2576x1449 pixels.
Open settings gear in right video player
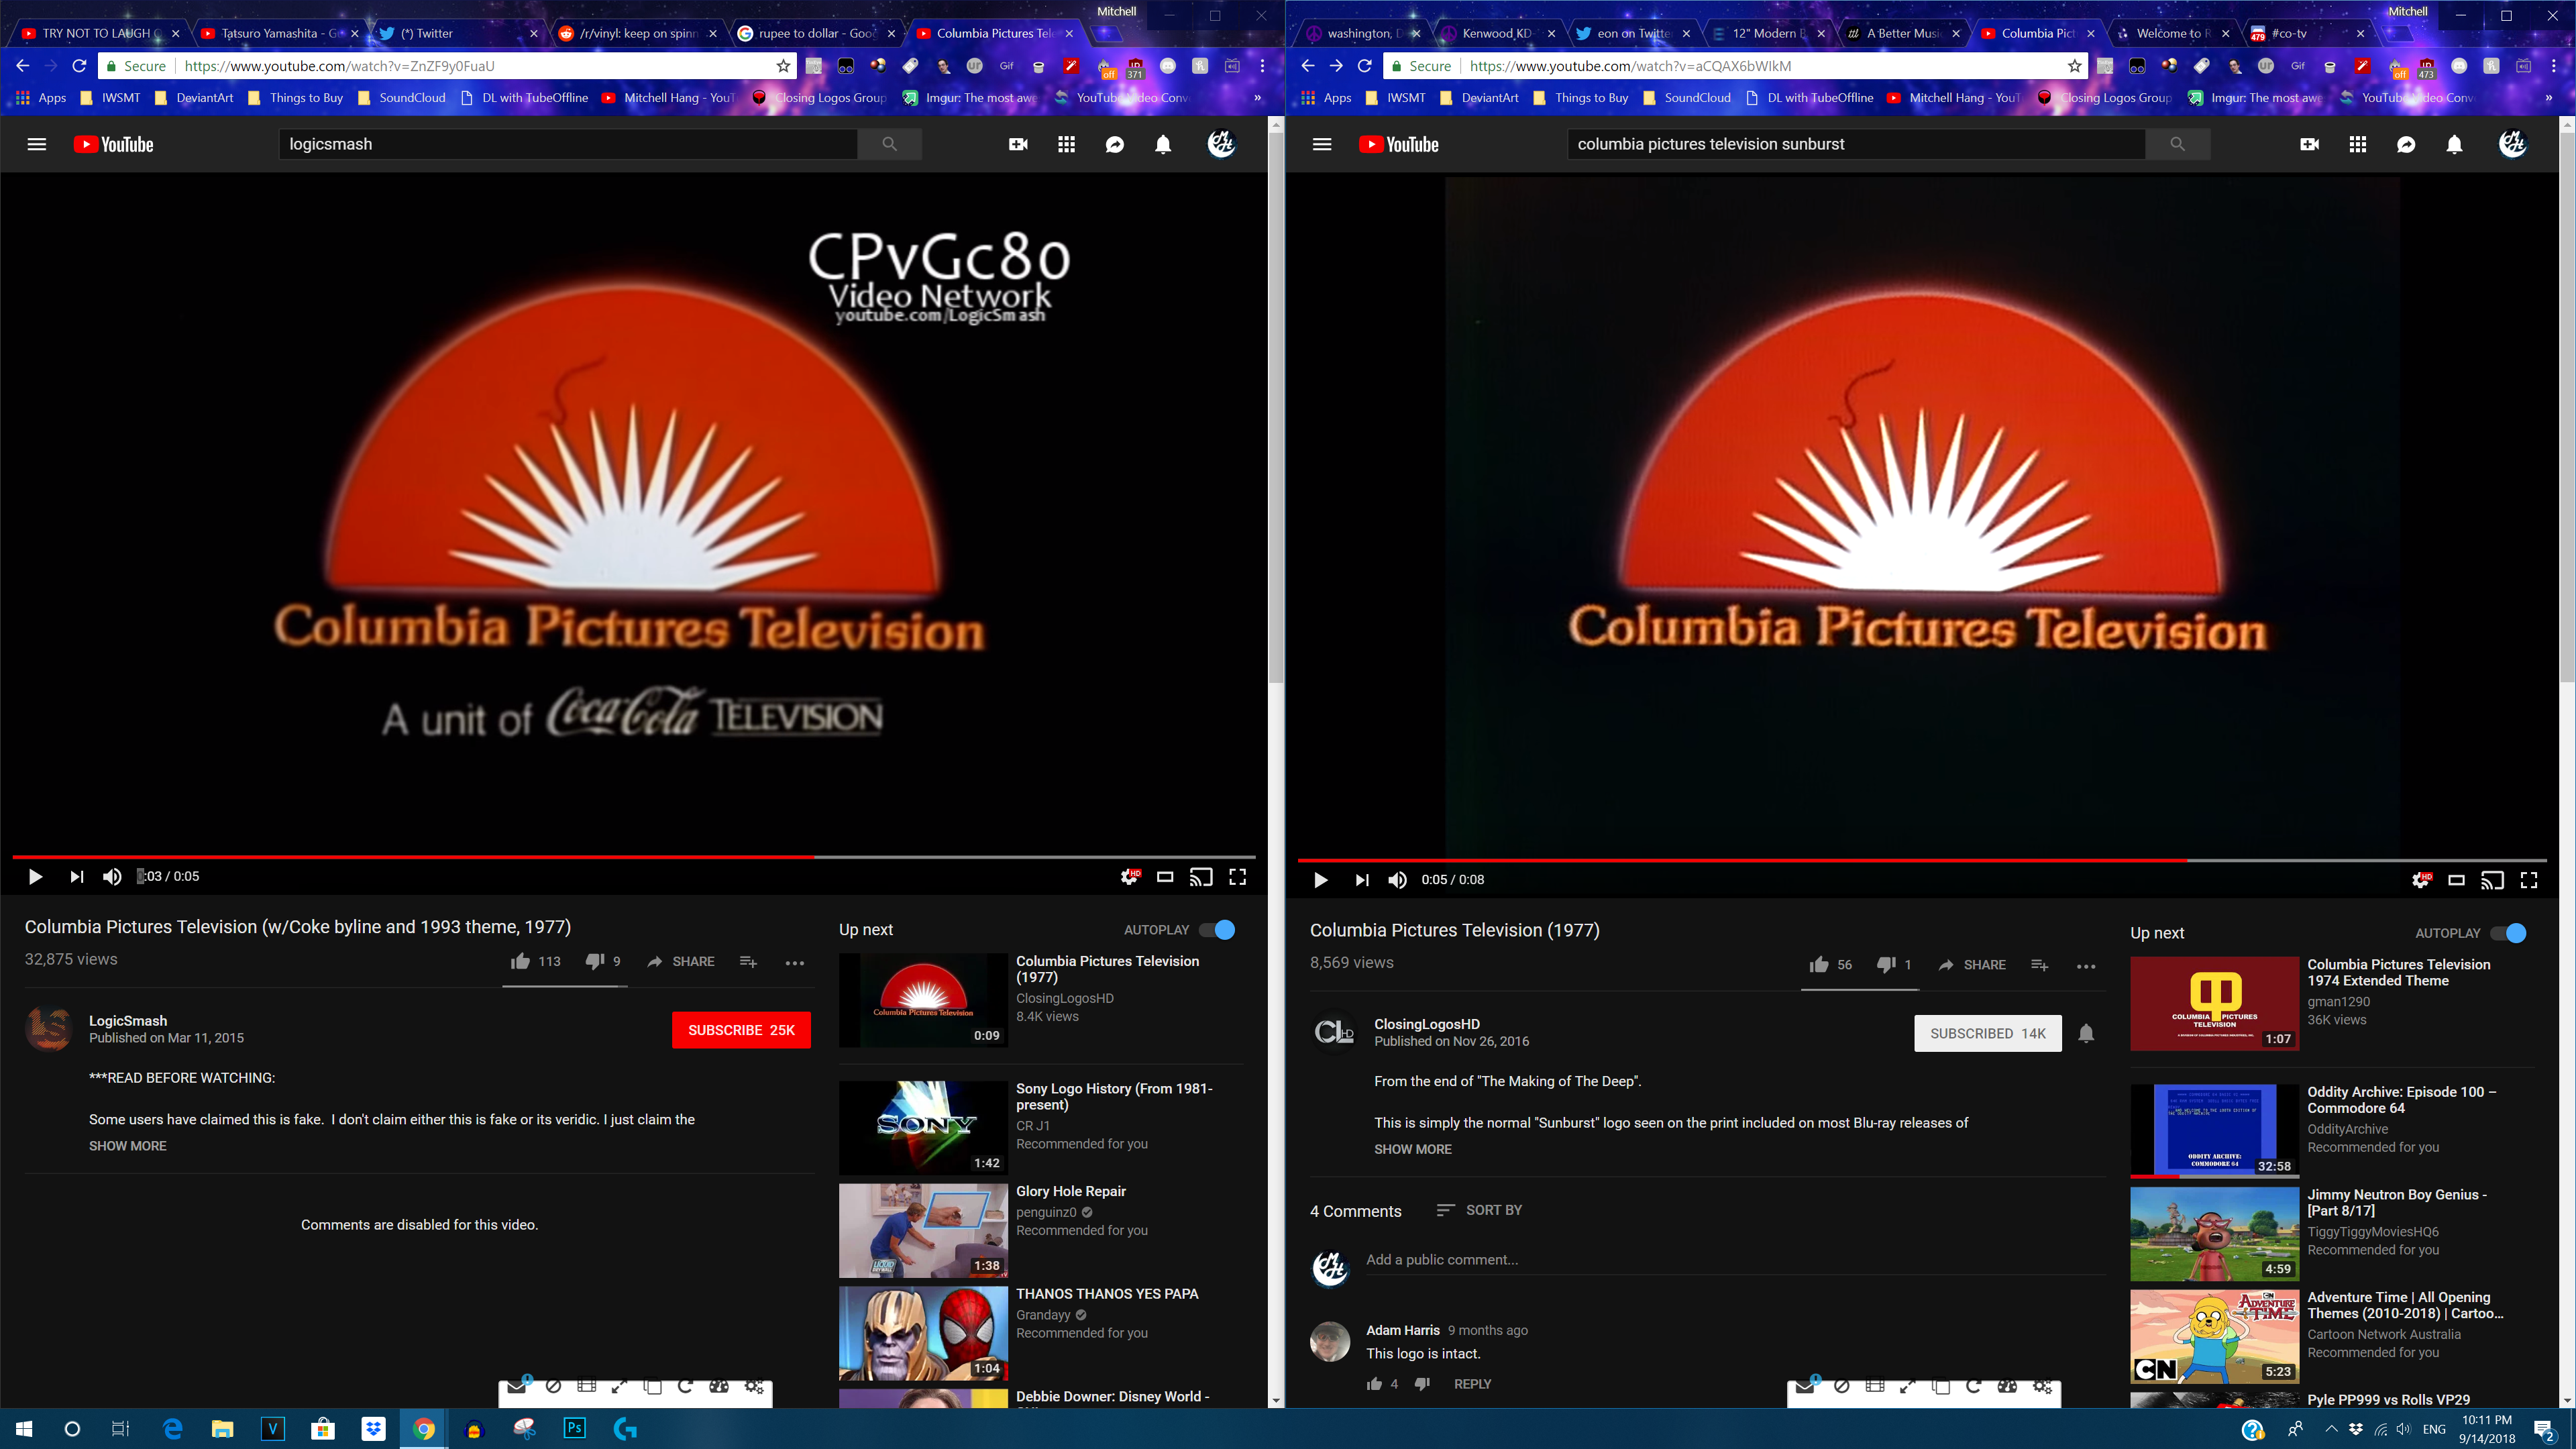pos(2420,880)
